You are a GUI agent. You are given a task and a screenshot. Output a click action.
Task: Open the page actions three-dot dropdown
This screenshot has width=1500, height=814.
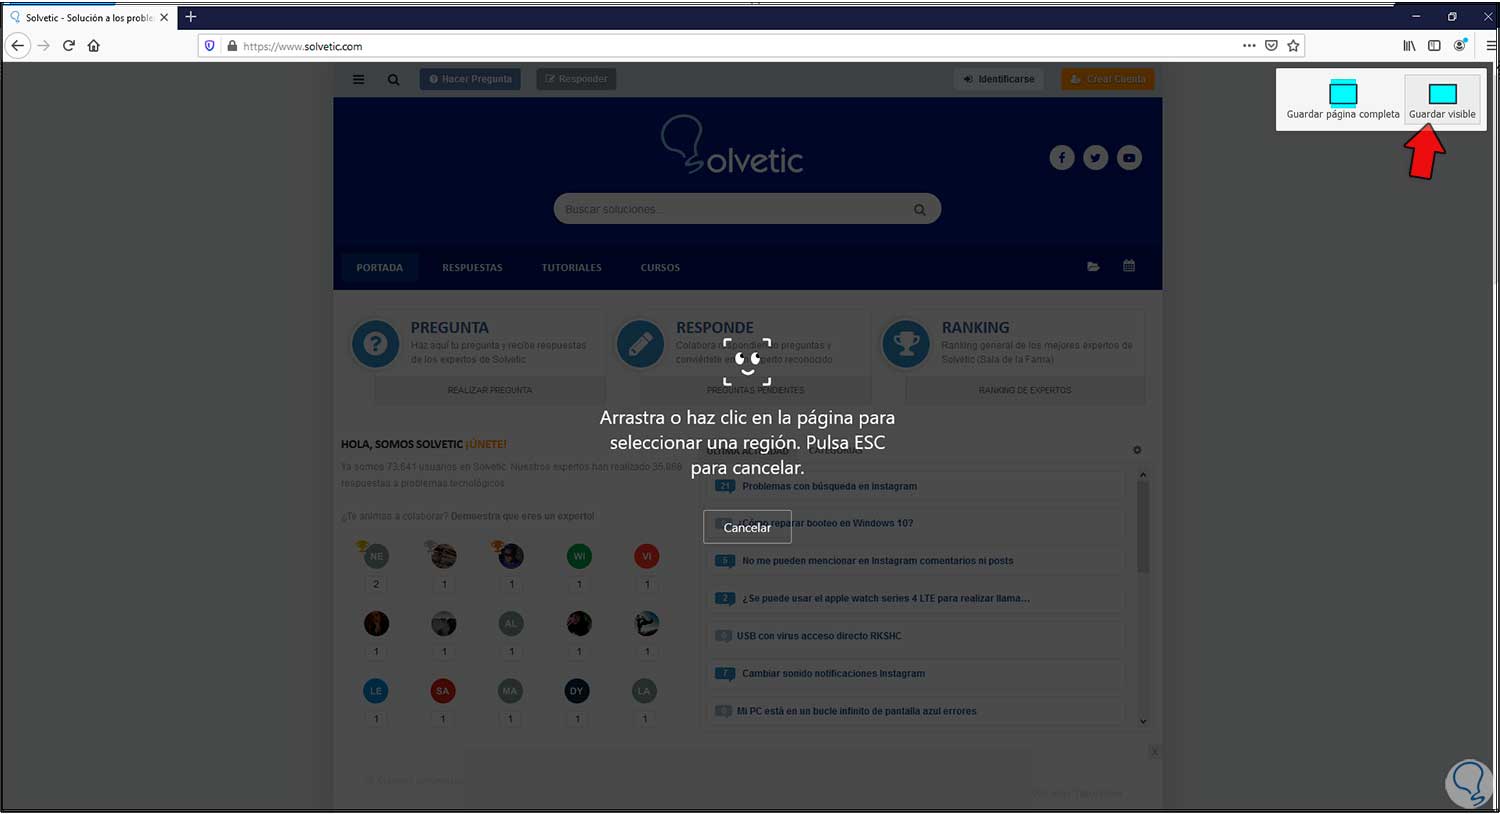click(1249, 45)
